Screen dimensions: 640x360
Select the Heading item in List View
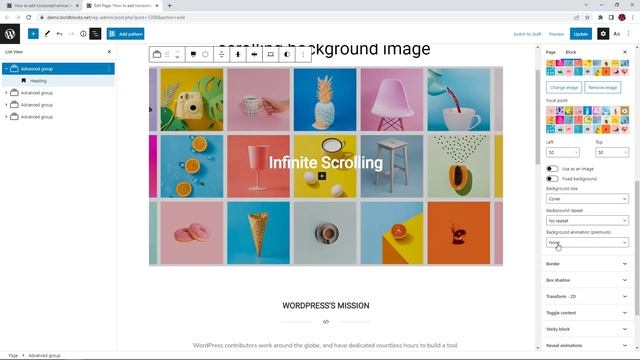[x=38, y=81]
